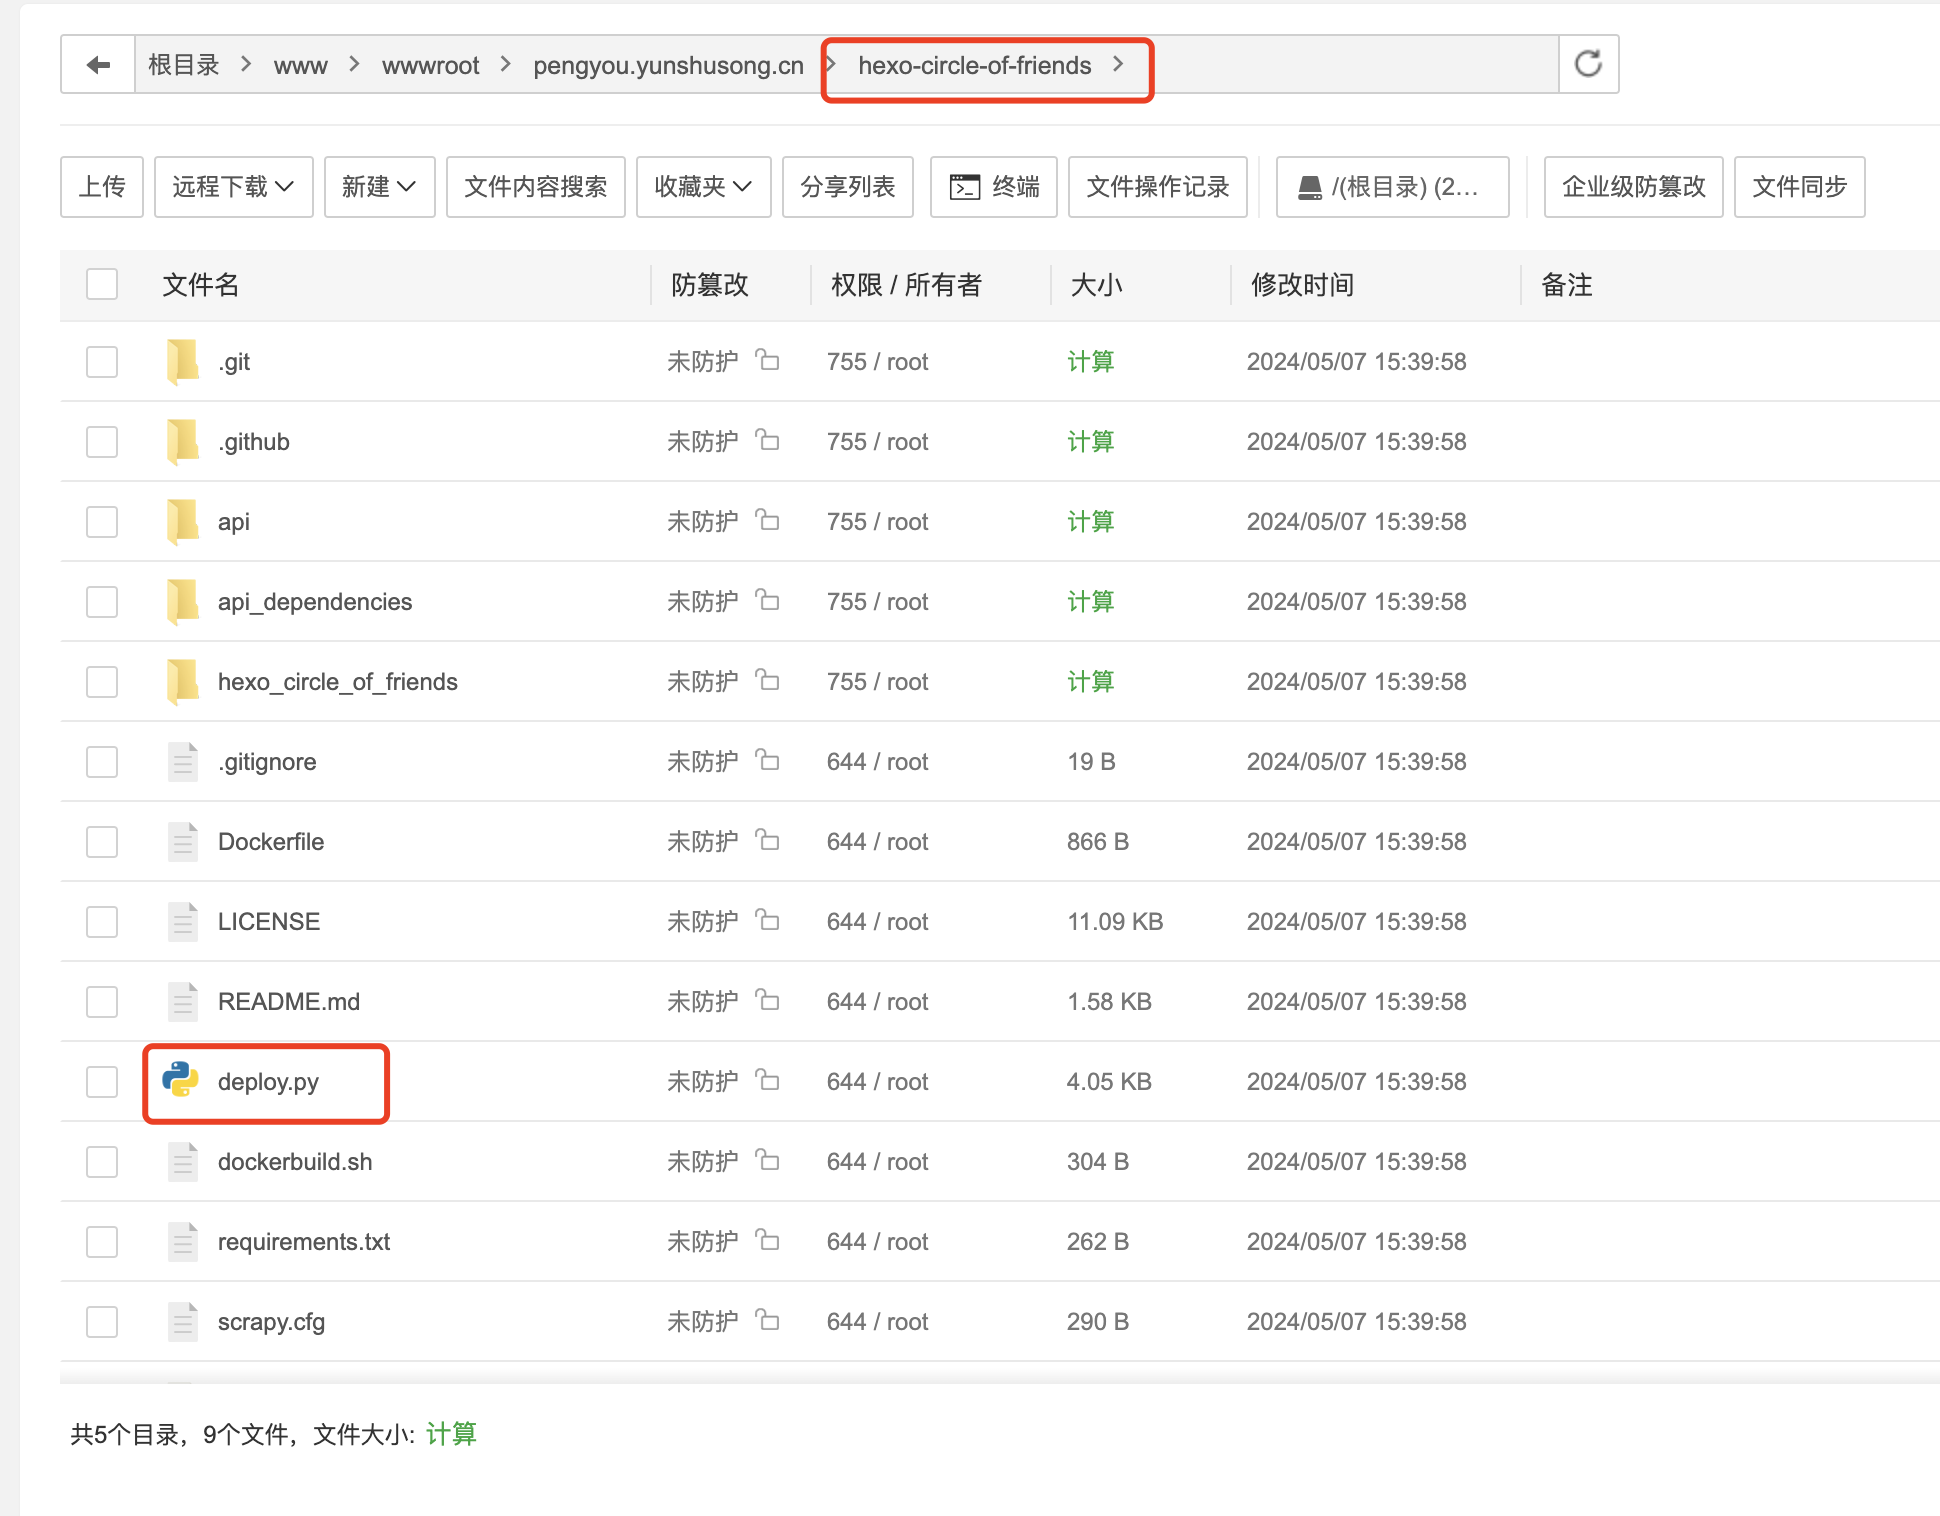Check the api row checkbox
The width and height of the screenshot is (1940, 1516).
pos(102,521)
